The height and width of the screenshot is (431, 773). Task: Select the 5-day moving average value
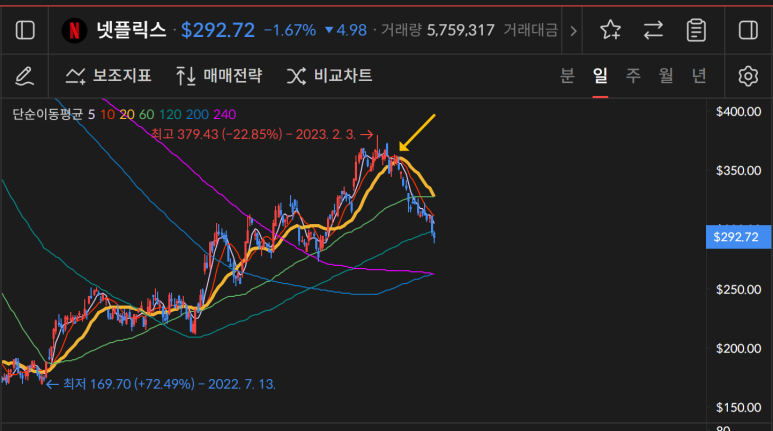(x=91, y=114)
